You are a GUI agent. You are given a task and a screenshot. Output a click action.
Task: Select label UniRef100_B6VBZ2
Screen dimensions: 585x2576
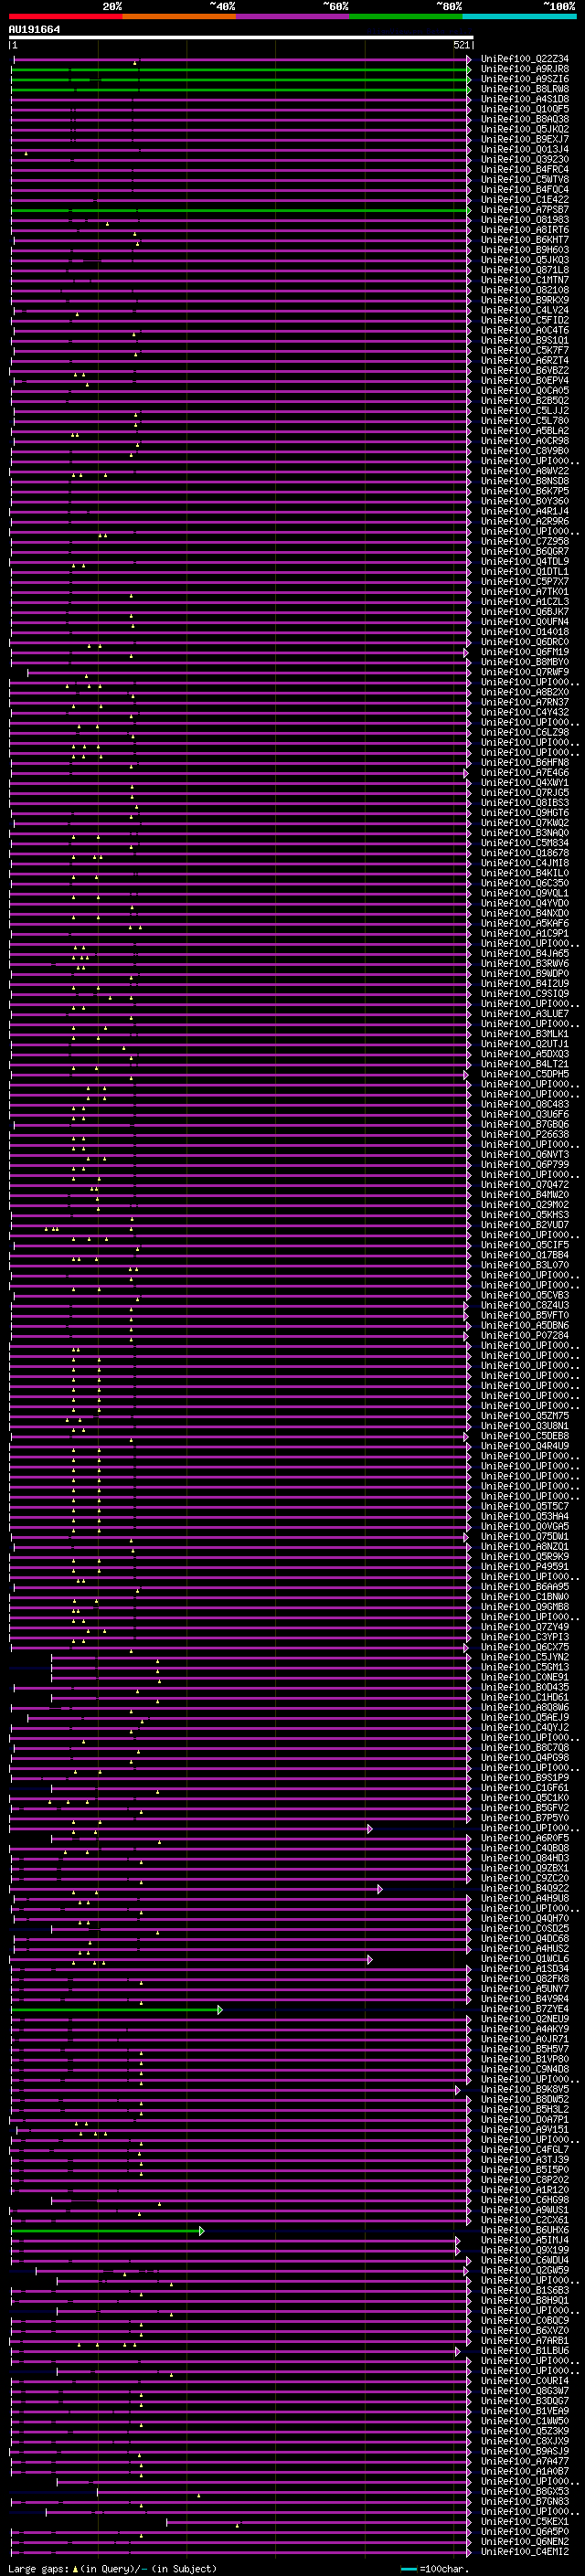coord(525,370)
